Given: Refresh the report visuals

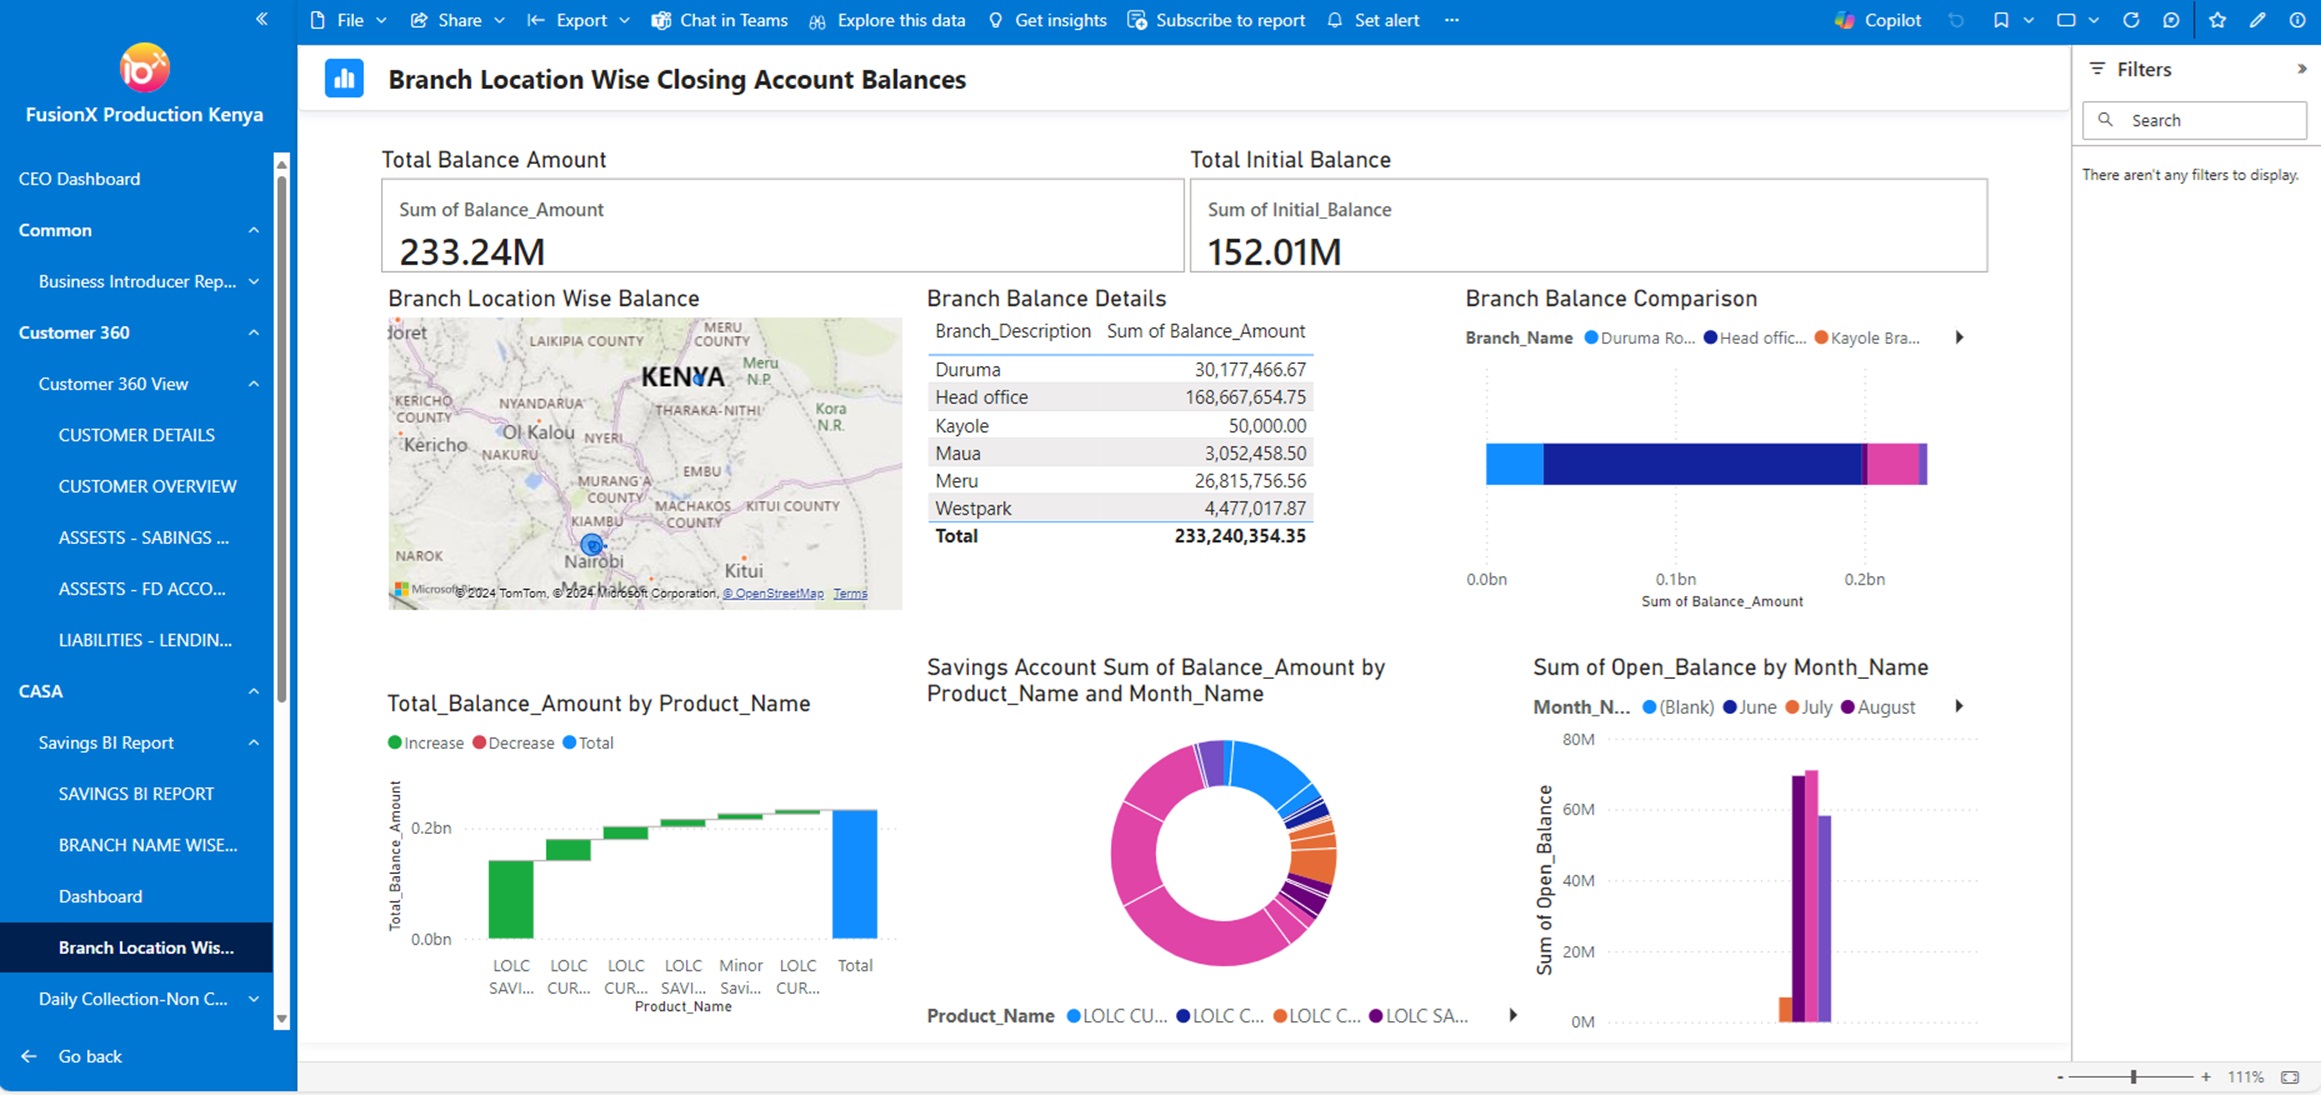Looking at the screenshot, I should tap(2130, 20).
